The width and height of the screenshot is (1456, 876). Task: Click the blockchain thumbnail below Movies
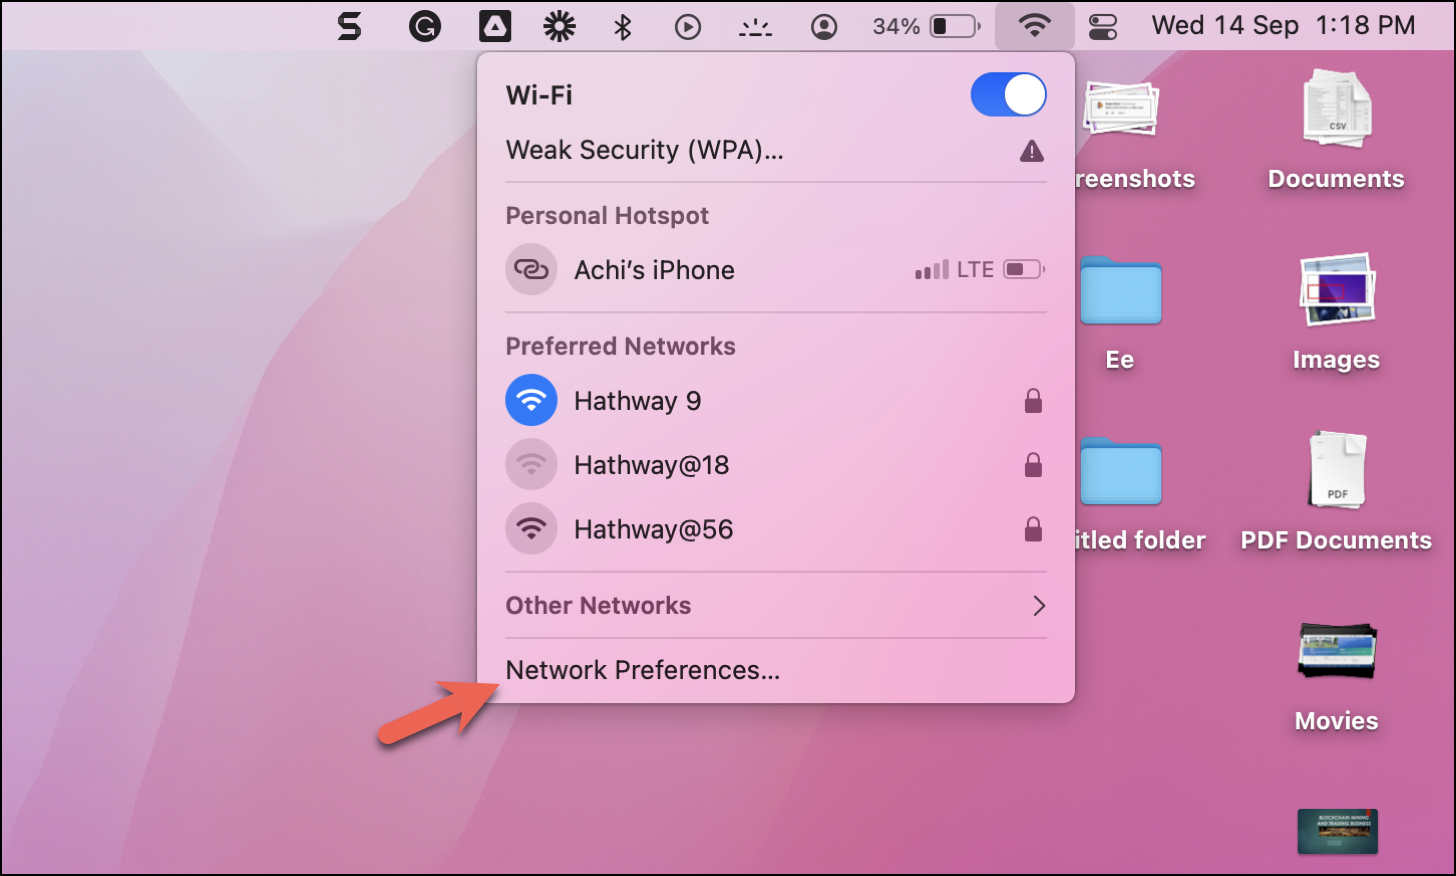(1337, 831)
